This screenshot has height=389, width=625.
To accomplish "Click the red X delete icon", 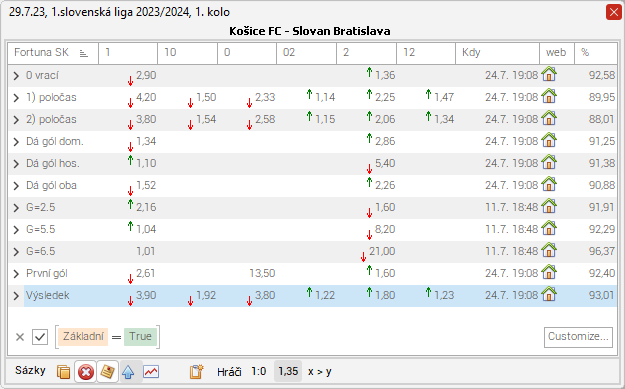I will (85, 372).
